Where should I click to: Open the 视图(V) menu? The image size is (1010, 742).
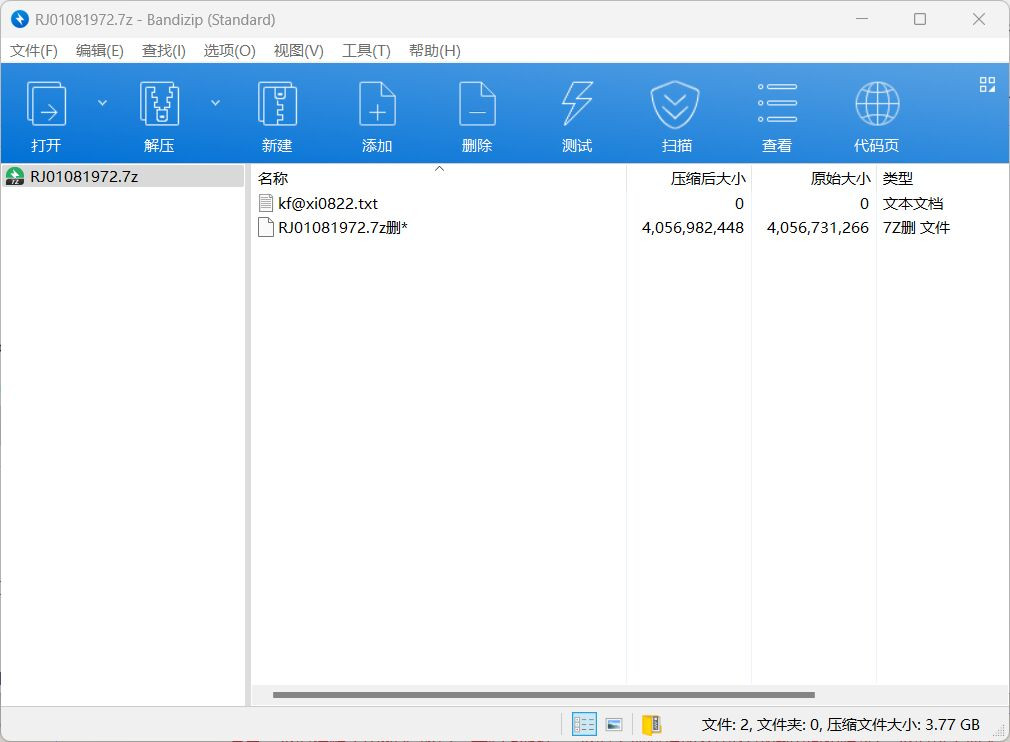point(298,51)
